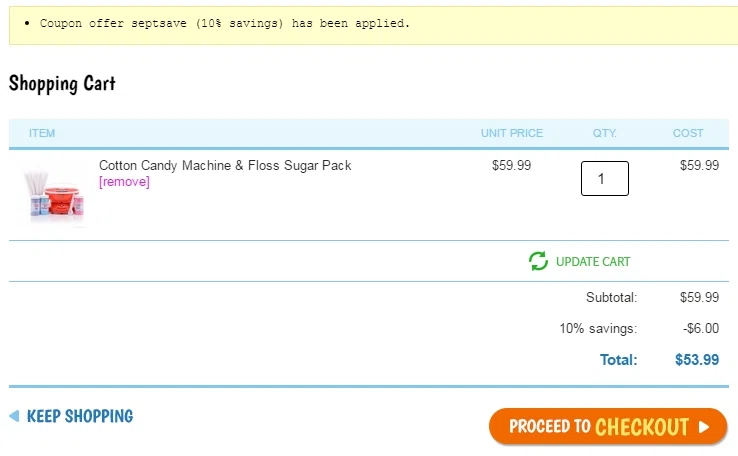Image resolution: width=738 pixels, height=456 pixels.
Task: Click the ITEM column header
Action: coord(42,133)
